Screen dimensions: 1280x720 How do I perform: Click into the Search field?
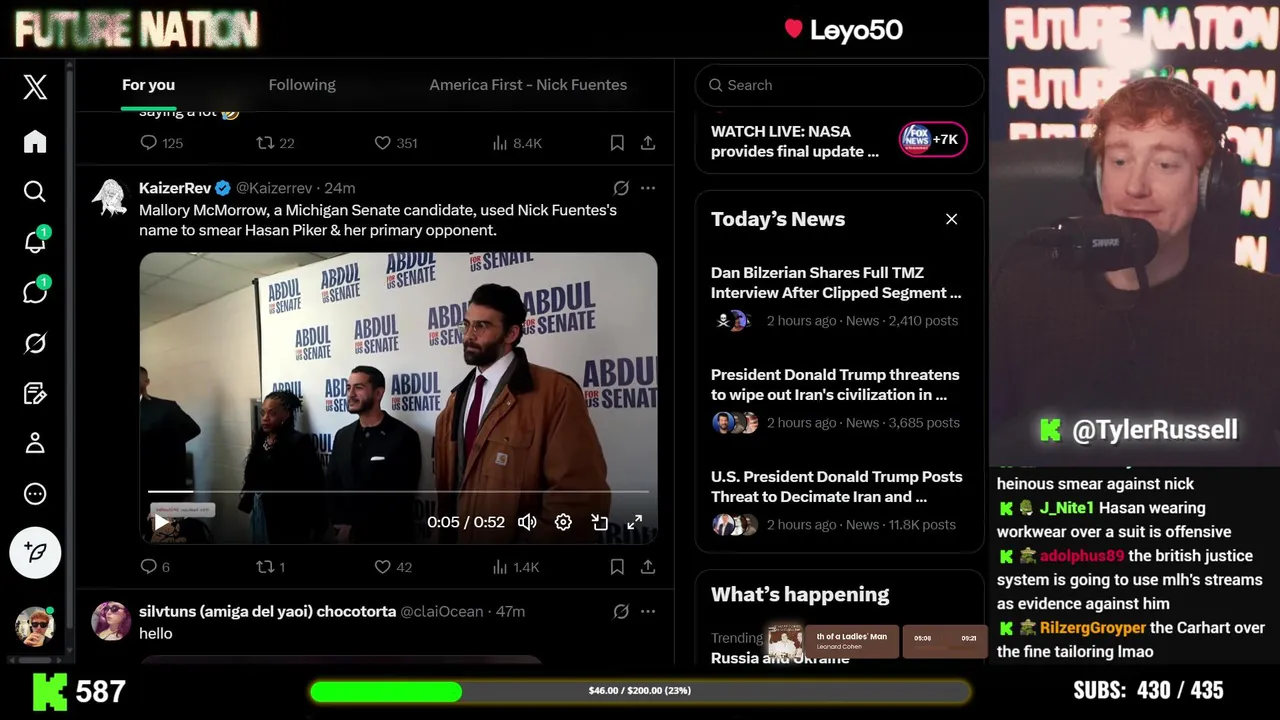pyautogui.click(x=839, y=85)
